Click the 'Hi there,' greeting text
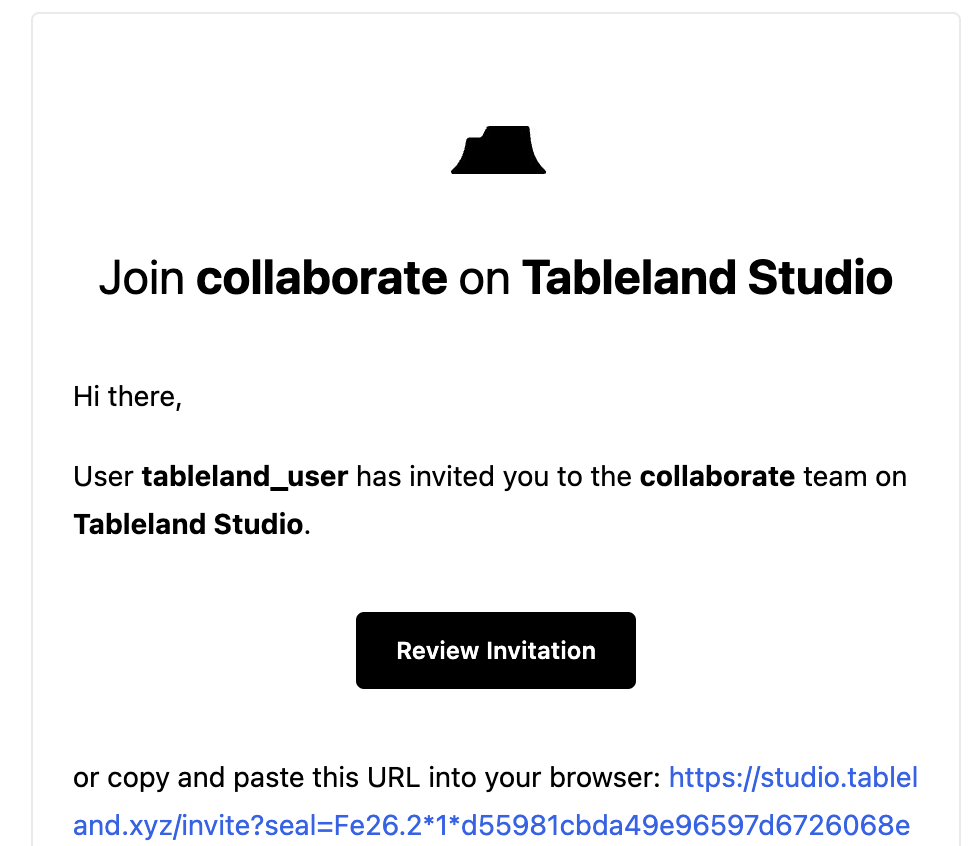978x846 pixels. coord(127,397)
